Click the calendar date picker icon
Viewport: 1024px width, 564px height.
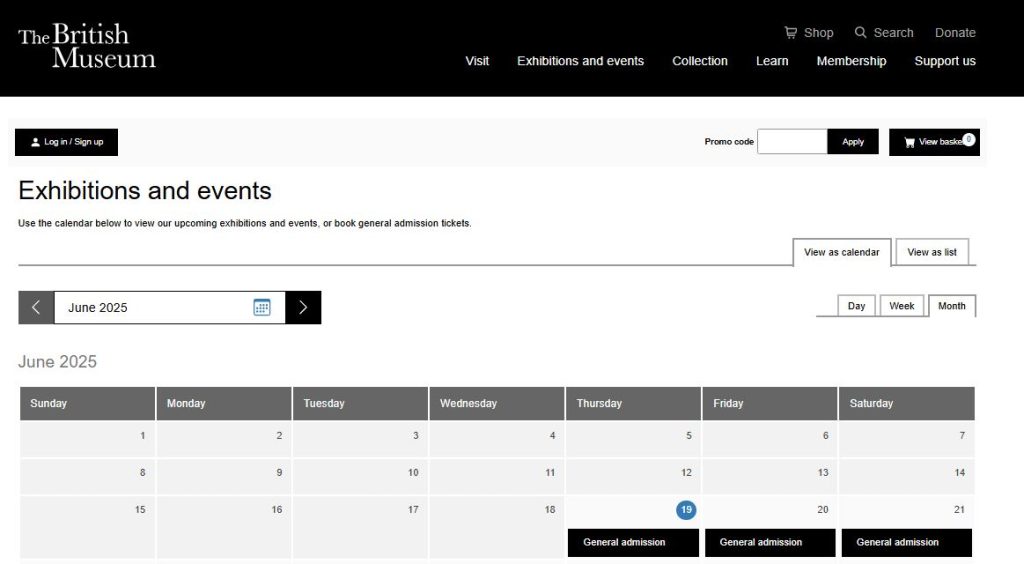coord(262,308)
